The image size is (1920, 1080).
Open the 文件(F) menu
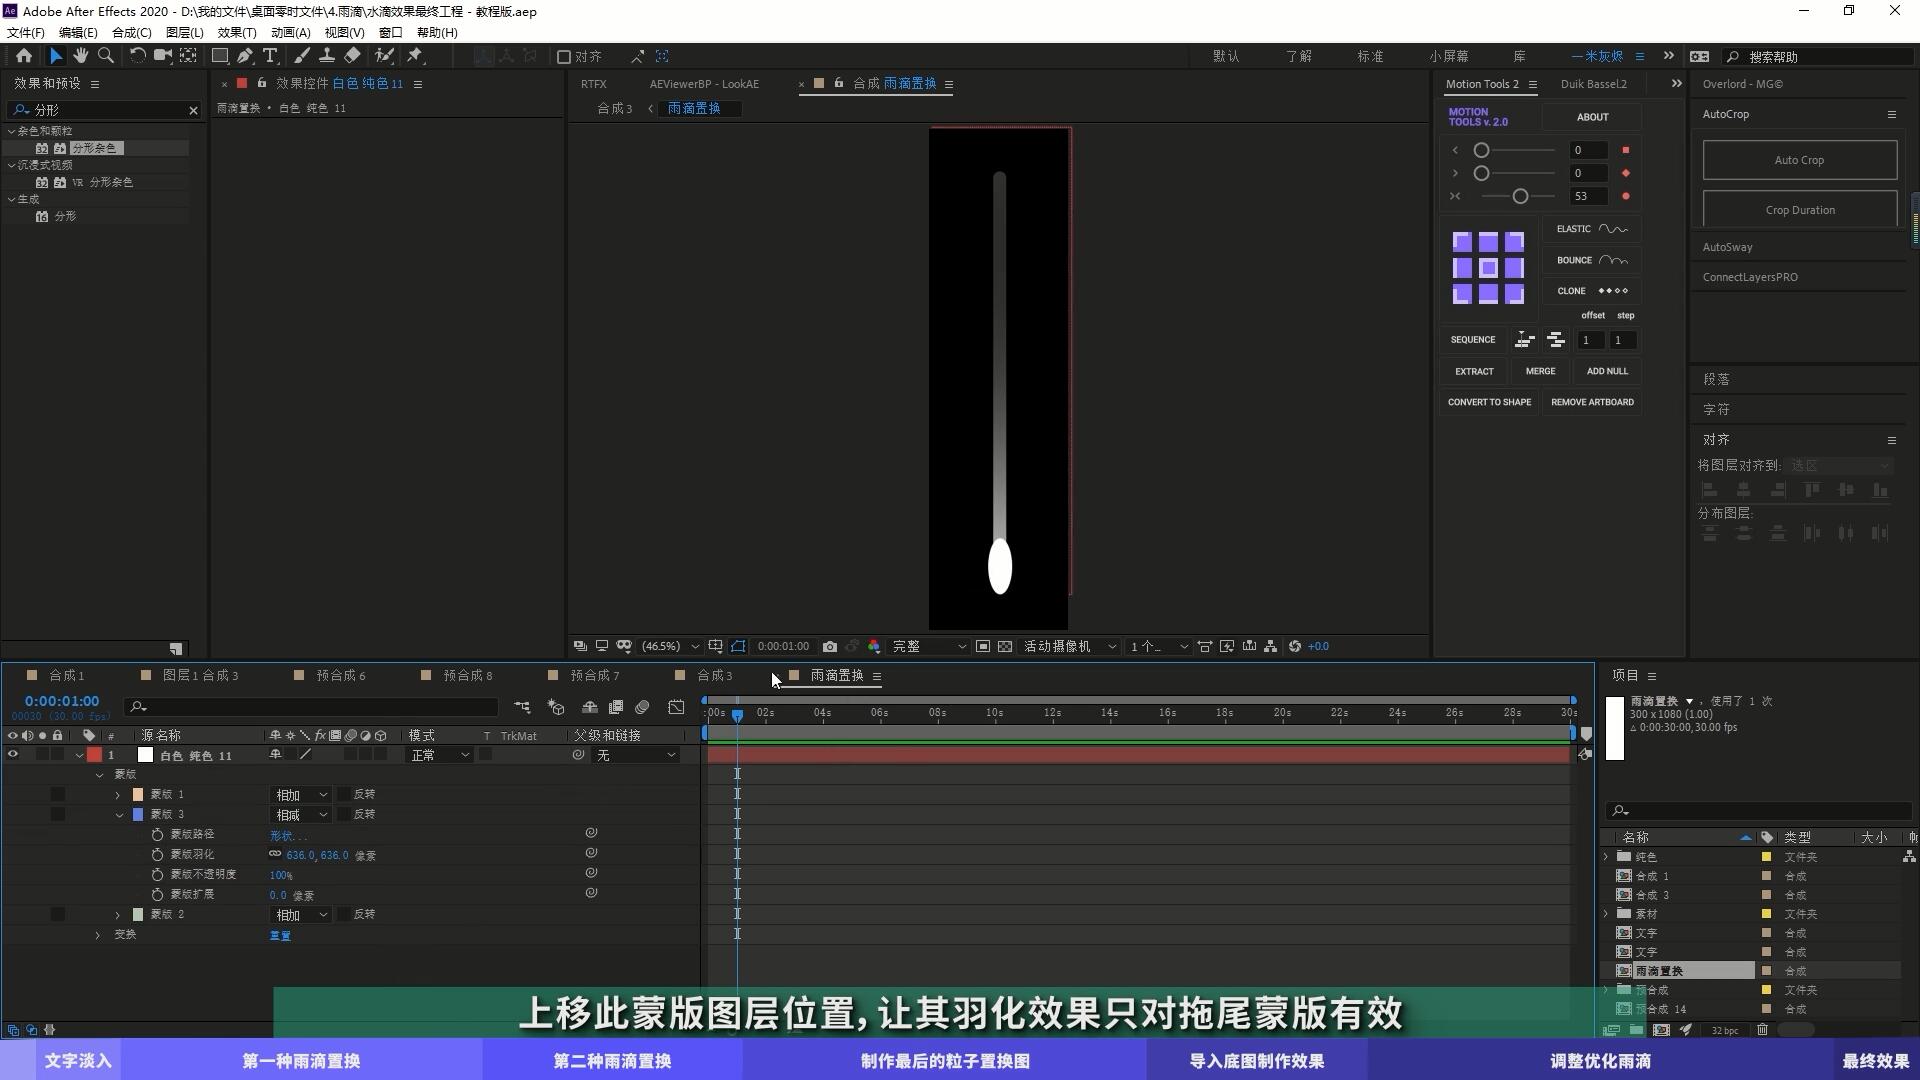(x=26, y=32)
